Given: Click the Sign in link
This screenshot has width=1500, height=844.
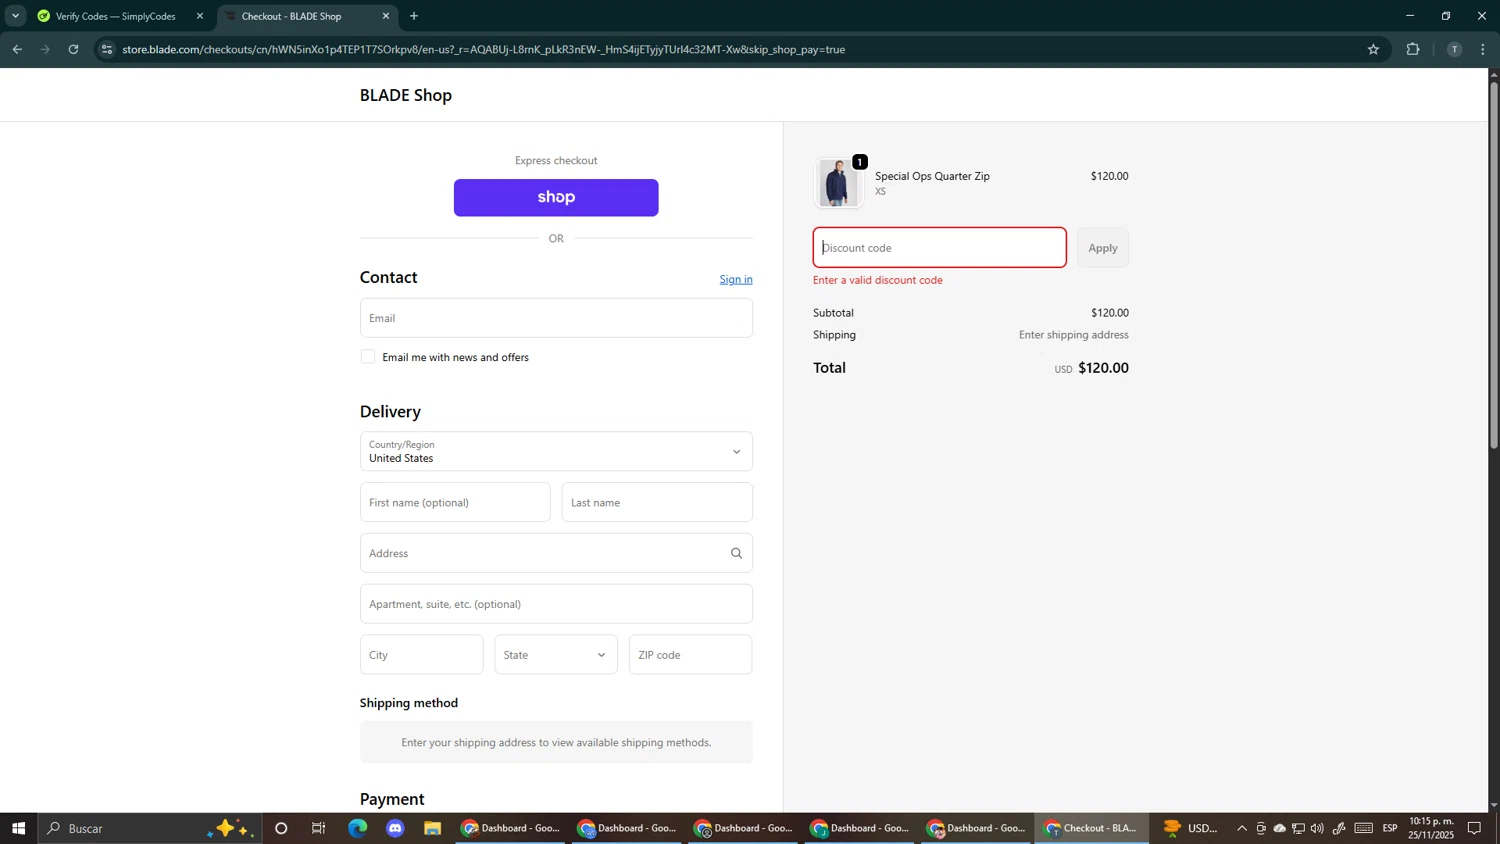Looking at the screenshot, I should [736, 279].
